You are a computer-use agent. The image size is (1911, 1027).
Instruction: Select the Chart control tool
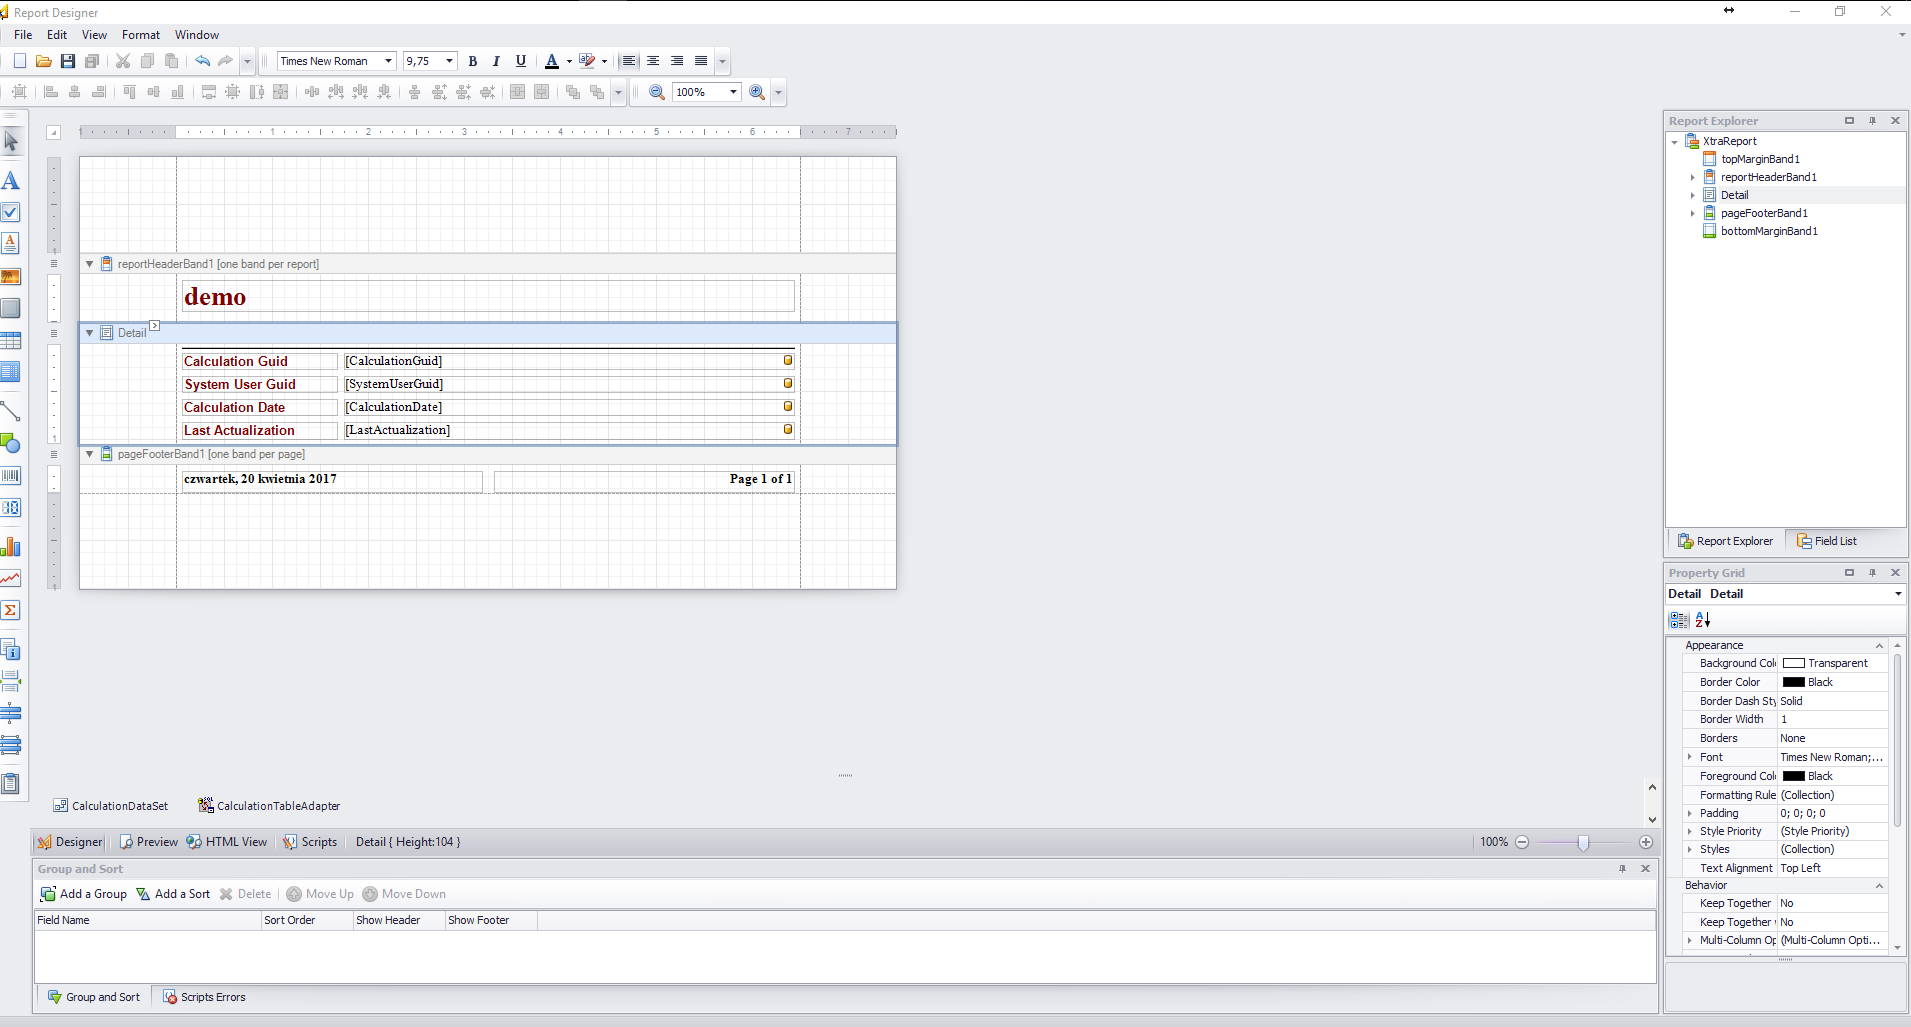11,547
